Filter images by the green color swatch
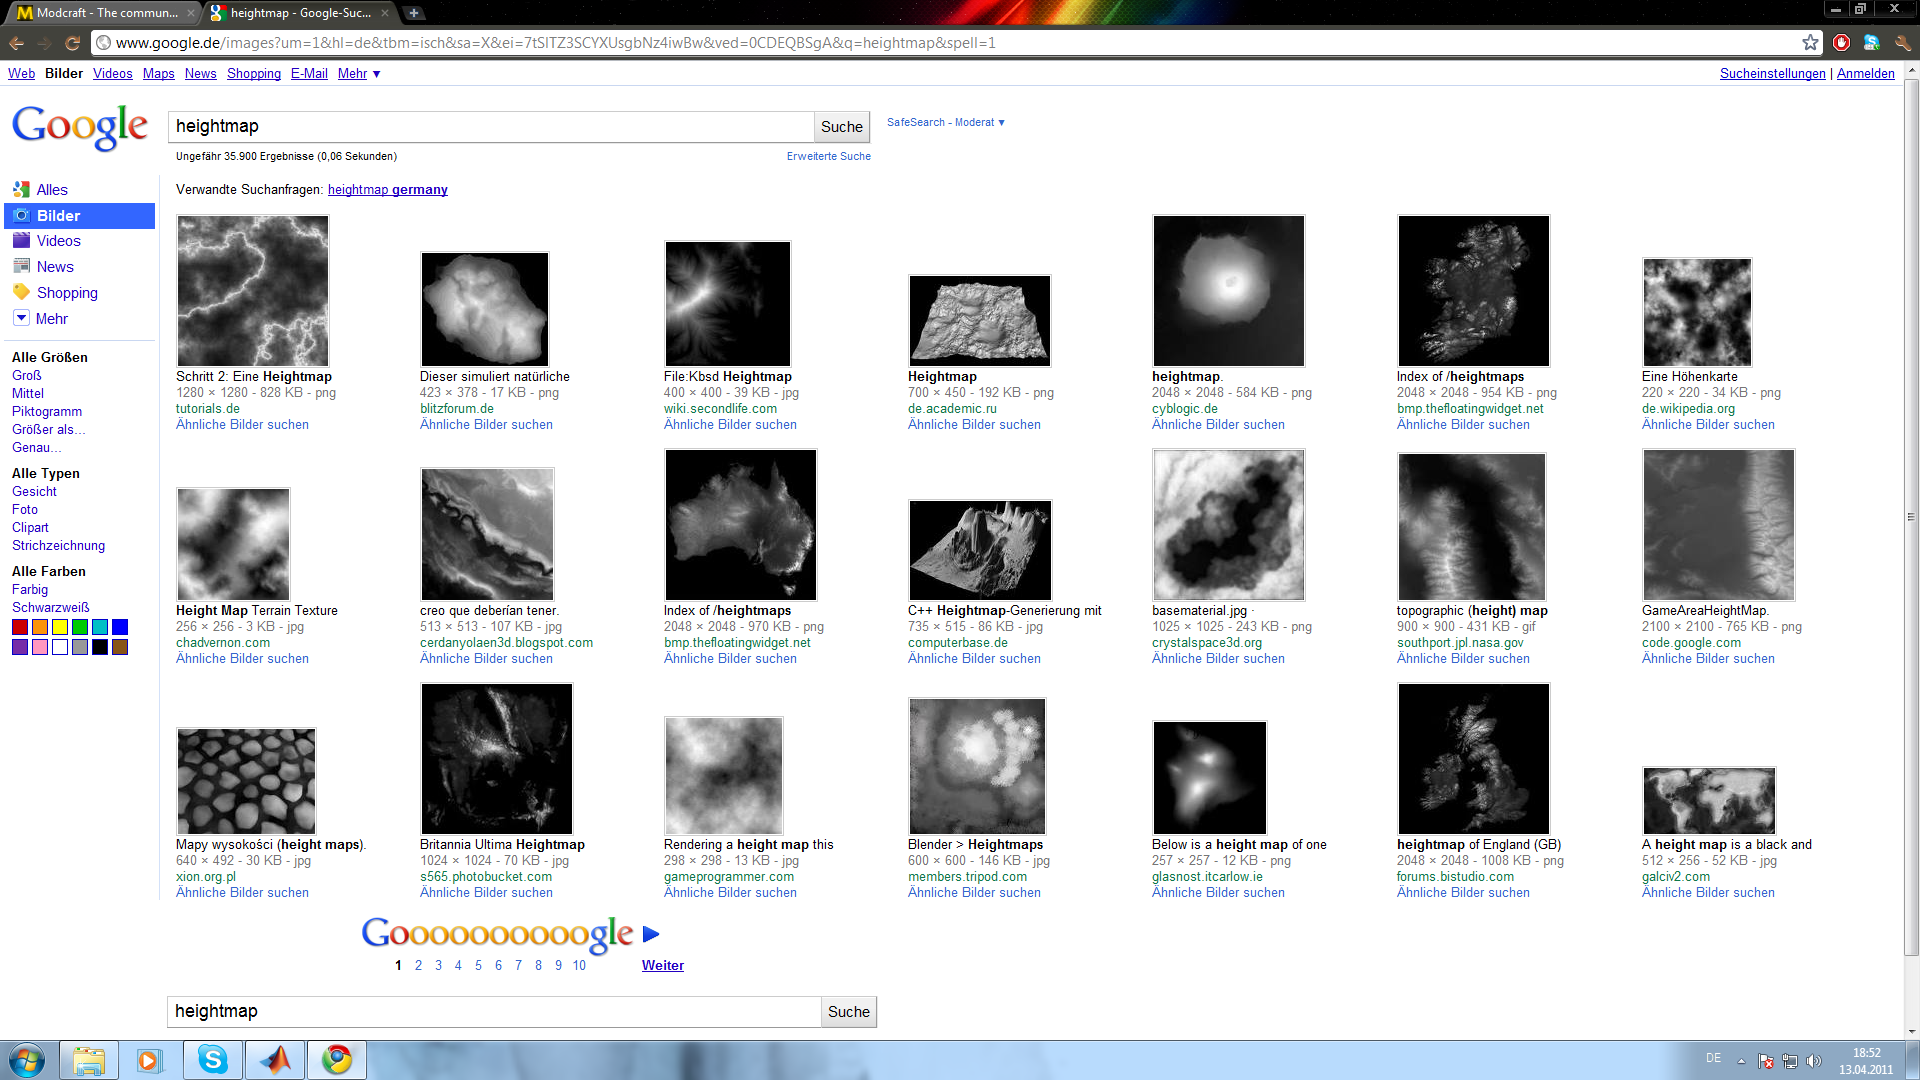The image size is (1920, 1080). (80, 627)
